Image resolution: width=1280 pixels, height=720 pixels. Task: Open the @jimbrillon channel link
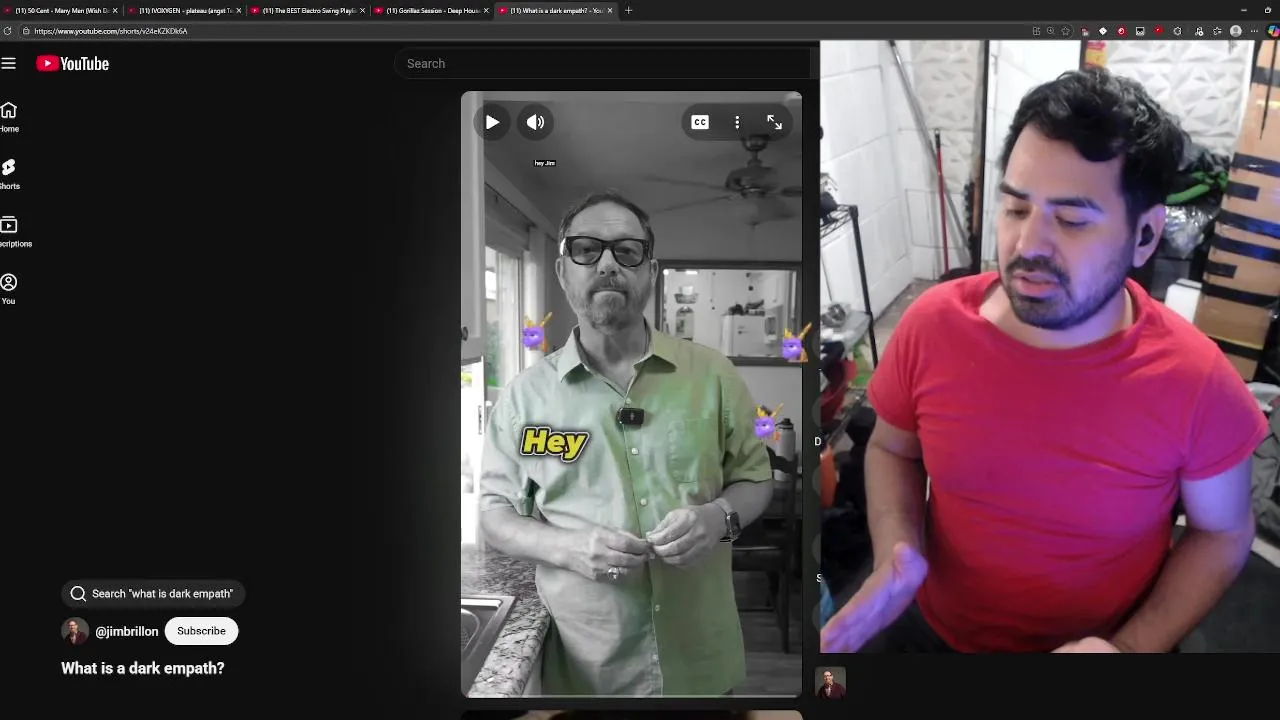click(x=127, y=632)
